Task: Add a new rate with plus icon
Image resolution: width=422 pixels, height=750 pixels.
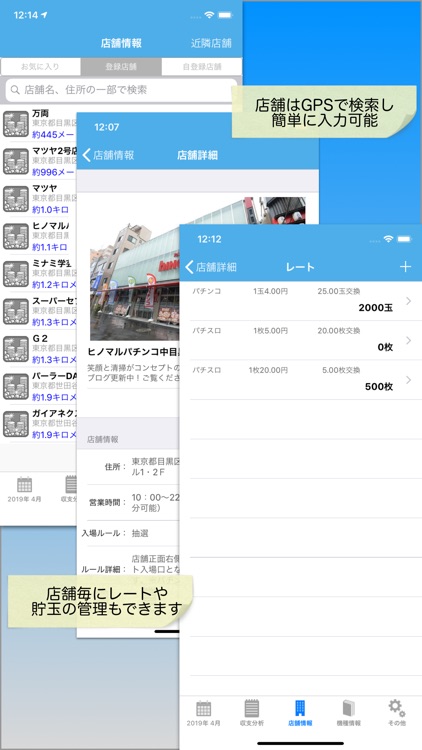Action: (405, 266)
